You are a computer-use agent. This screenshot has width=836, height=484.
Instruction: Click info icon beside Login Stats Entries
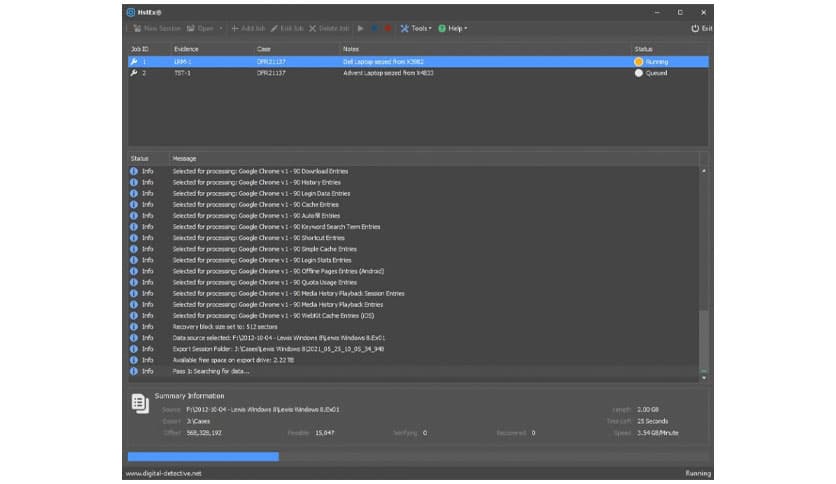pos(134,260)
